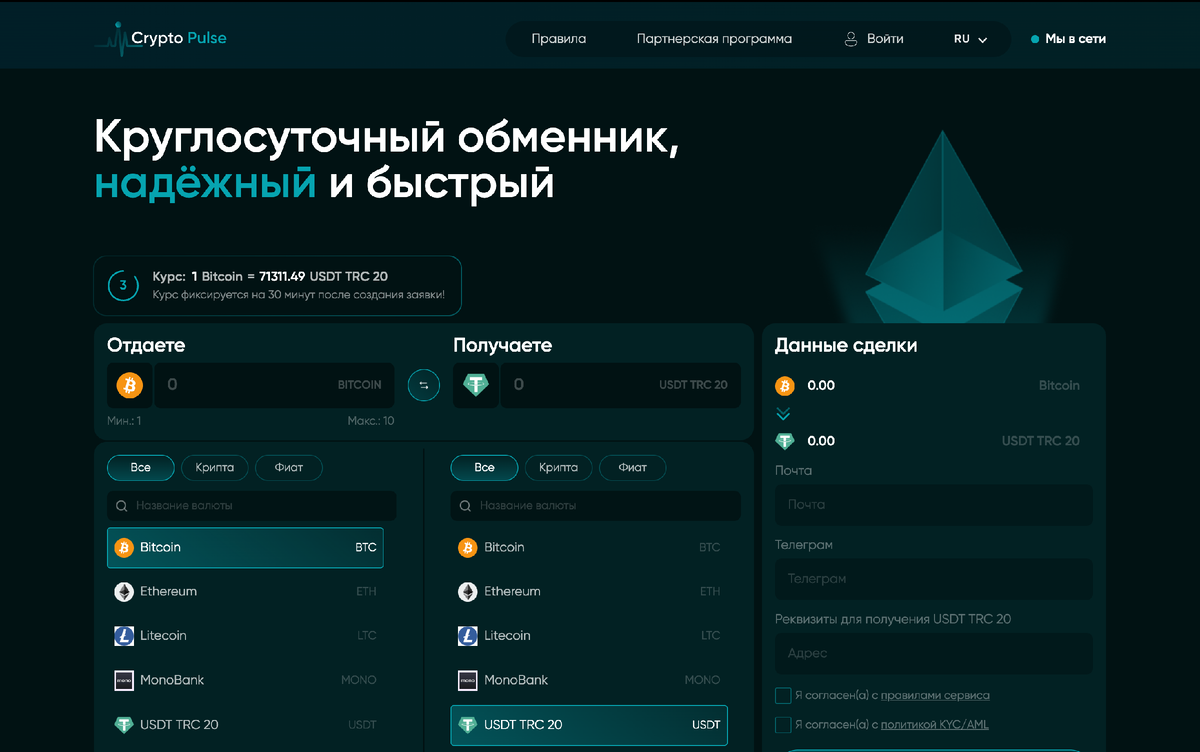Click the Crypto Pulse logo
Viewport: 1200px width, 752px height.
(161, 38)
